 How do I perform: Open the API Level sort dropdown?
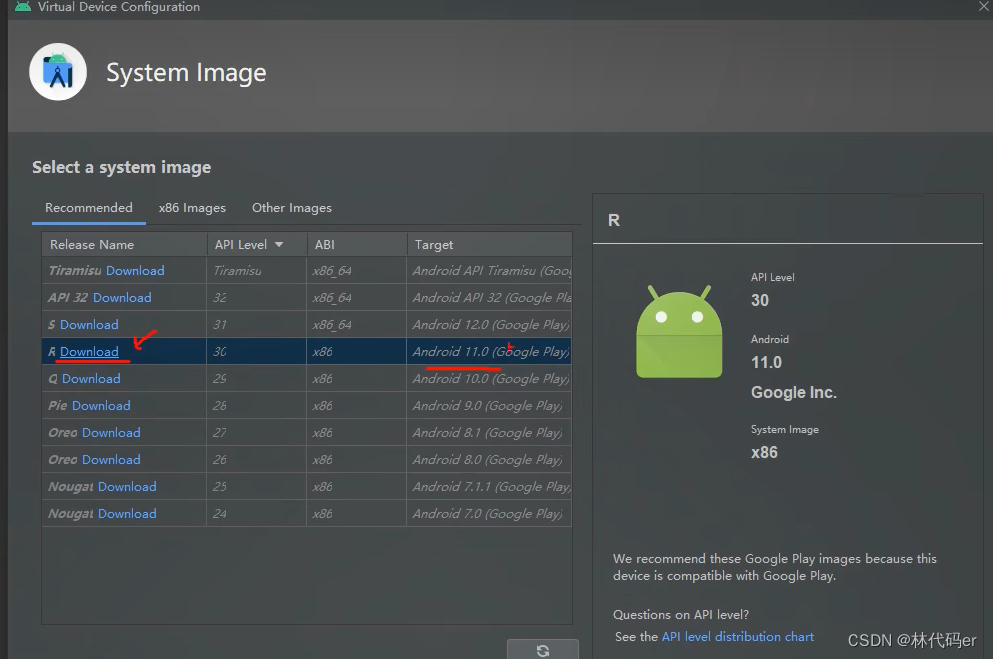277,244
